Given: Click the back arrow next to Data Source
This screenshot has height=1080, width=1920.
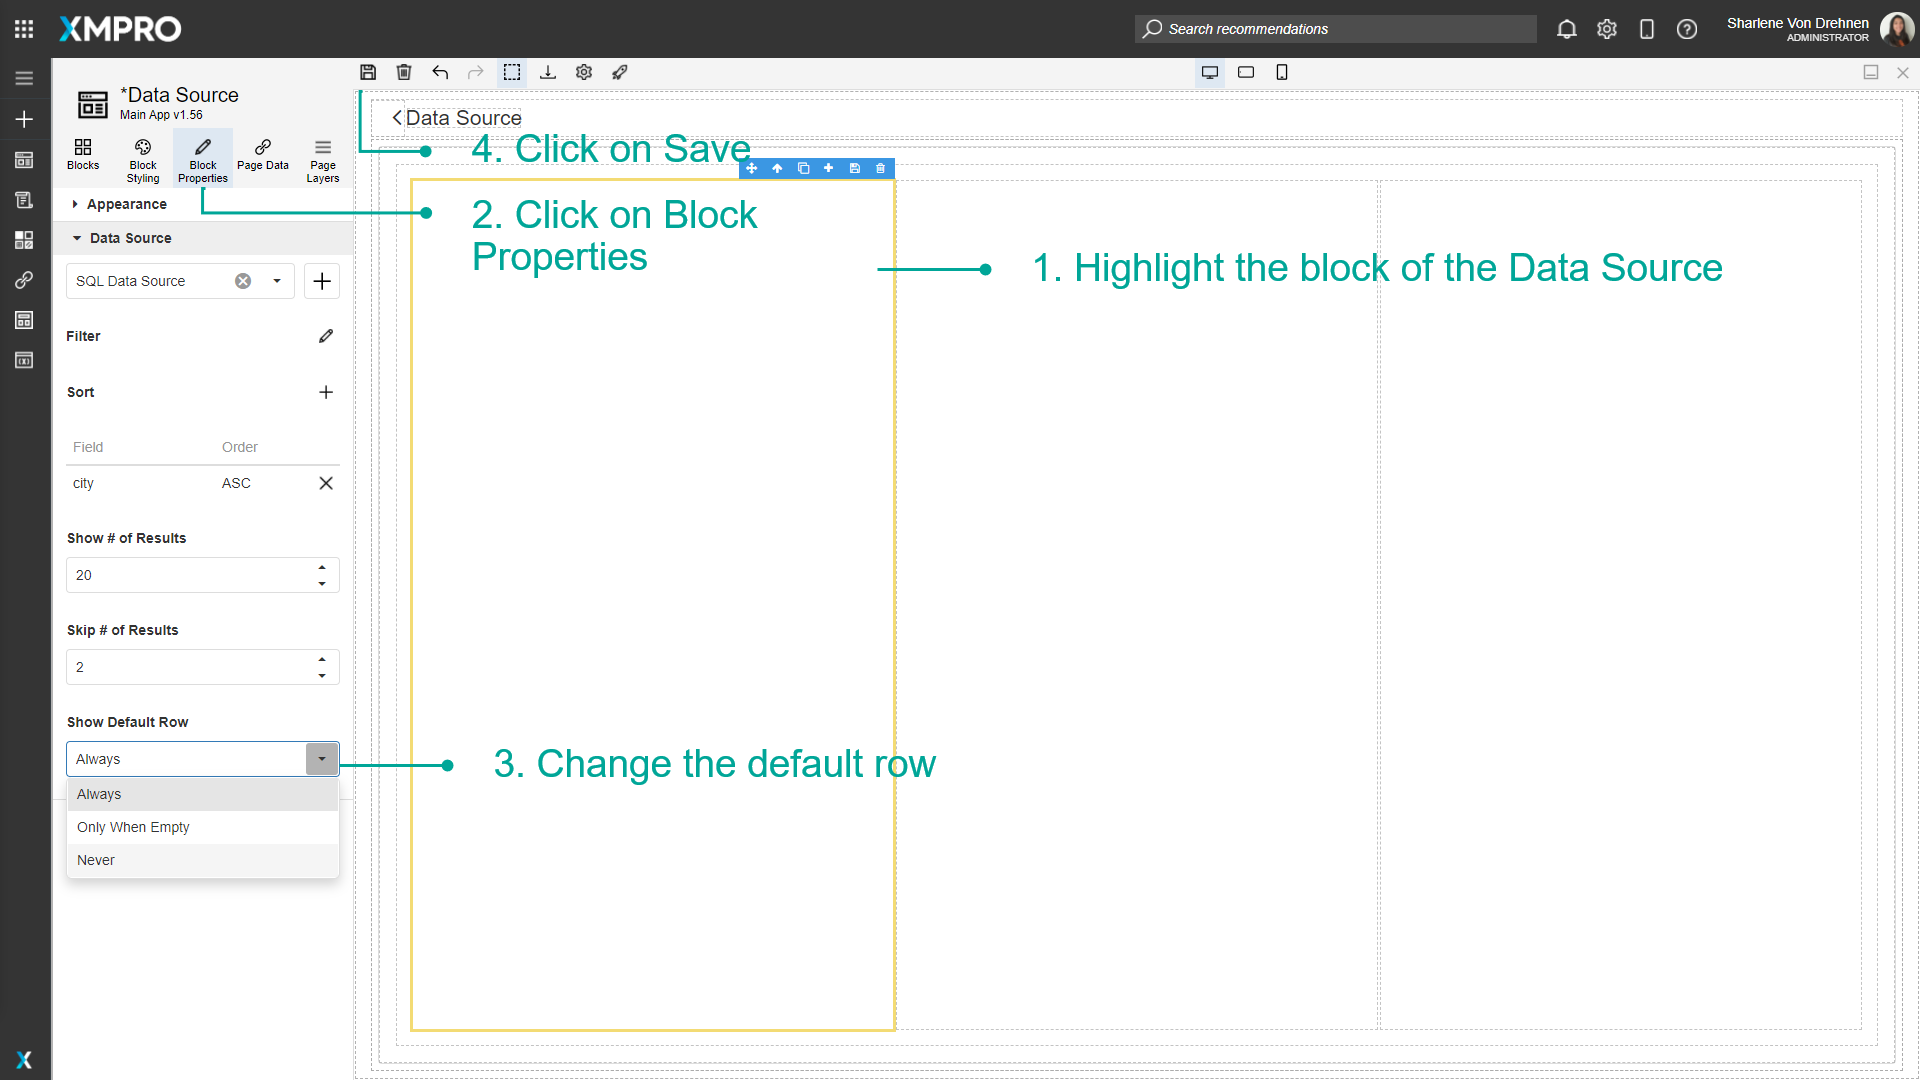Looking at the screenshot, I should (395, 118).
